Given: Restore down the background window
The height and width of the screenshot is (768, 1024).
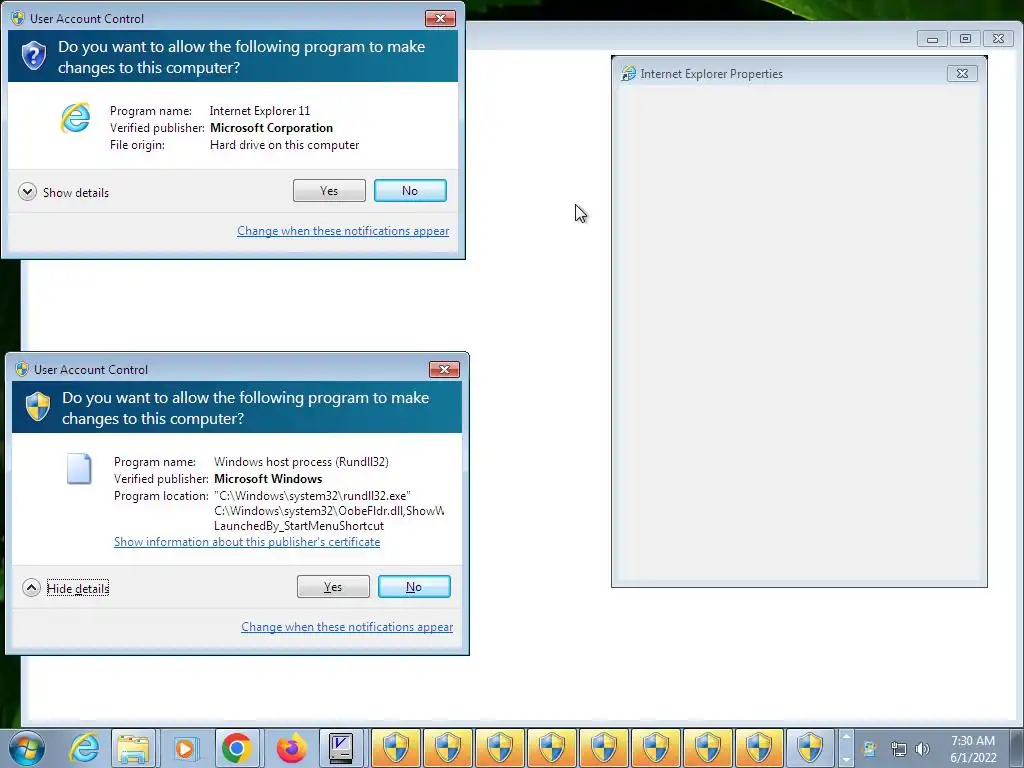Looking at the screenshot, I should 965,39.
